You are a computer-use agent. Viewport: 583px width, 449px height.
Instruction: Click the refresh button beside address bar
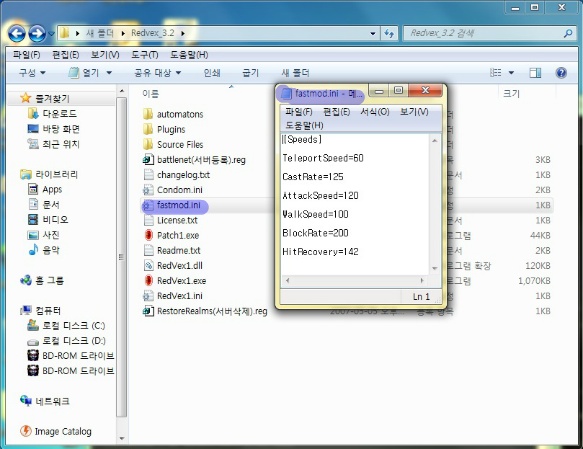point(389,33)
